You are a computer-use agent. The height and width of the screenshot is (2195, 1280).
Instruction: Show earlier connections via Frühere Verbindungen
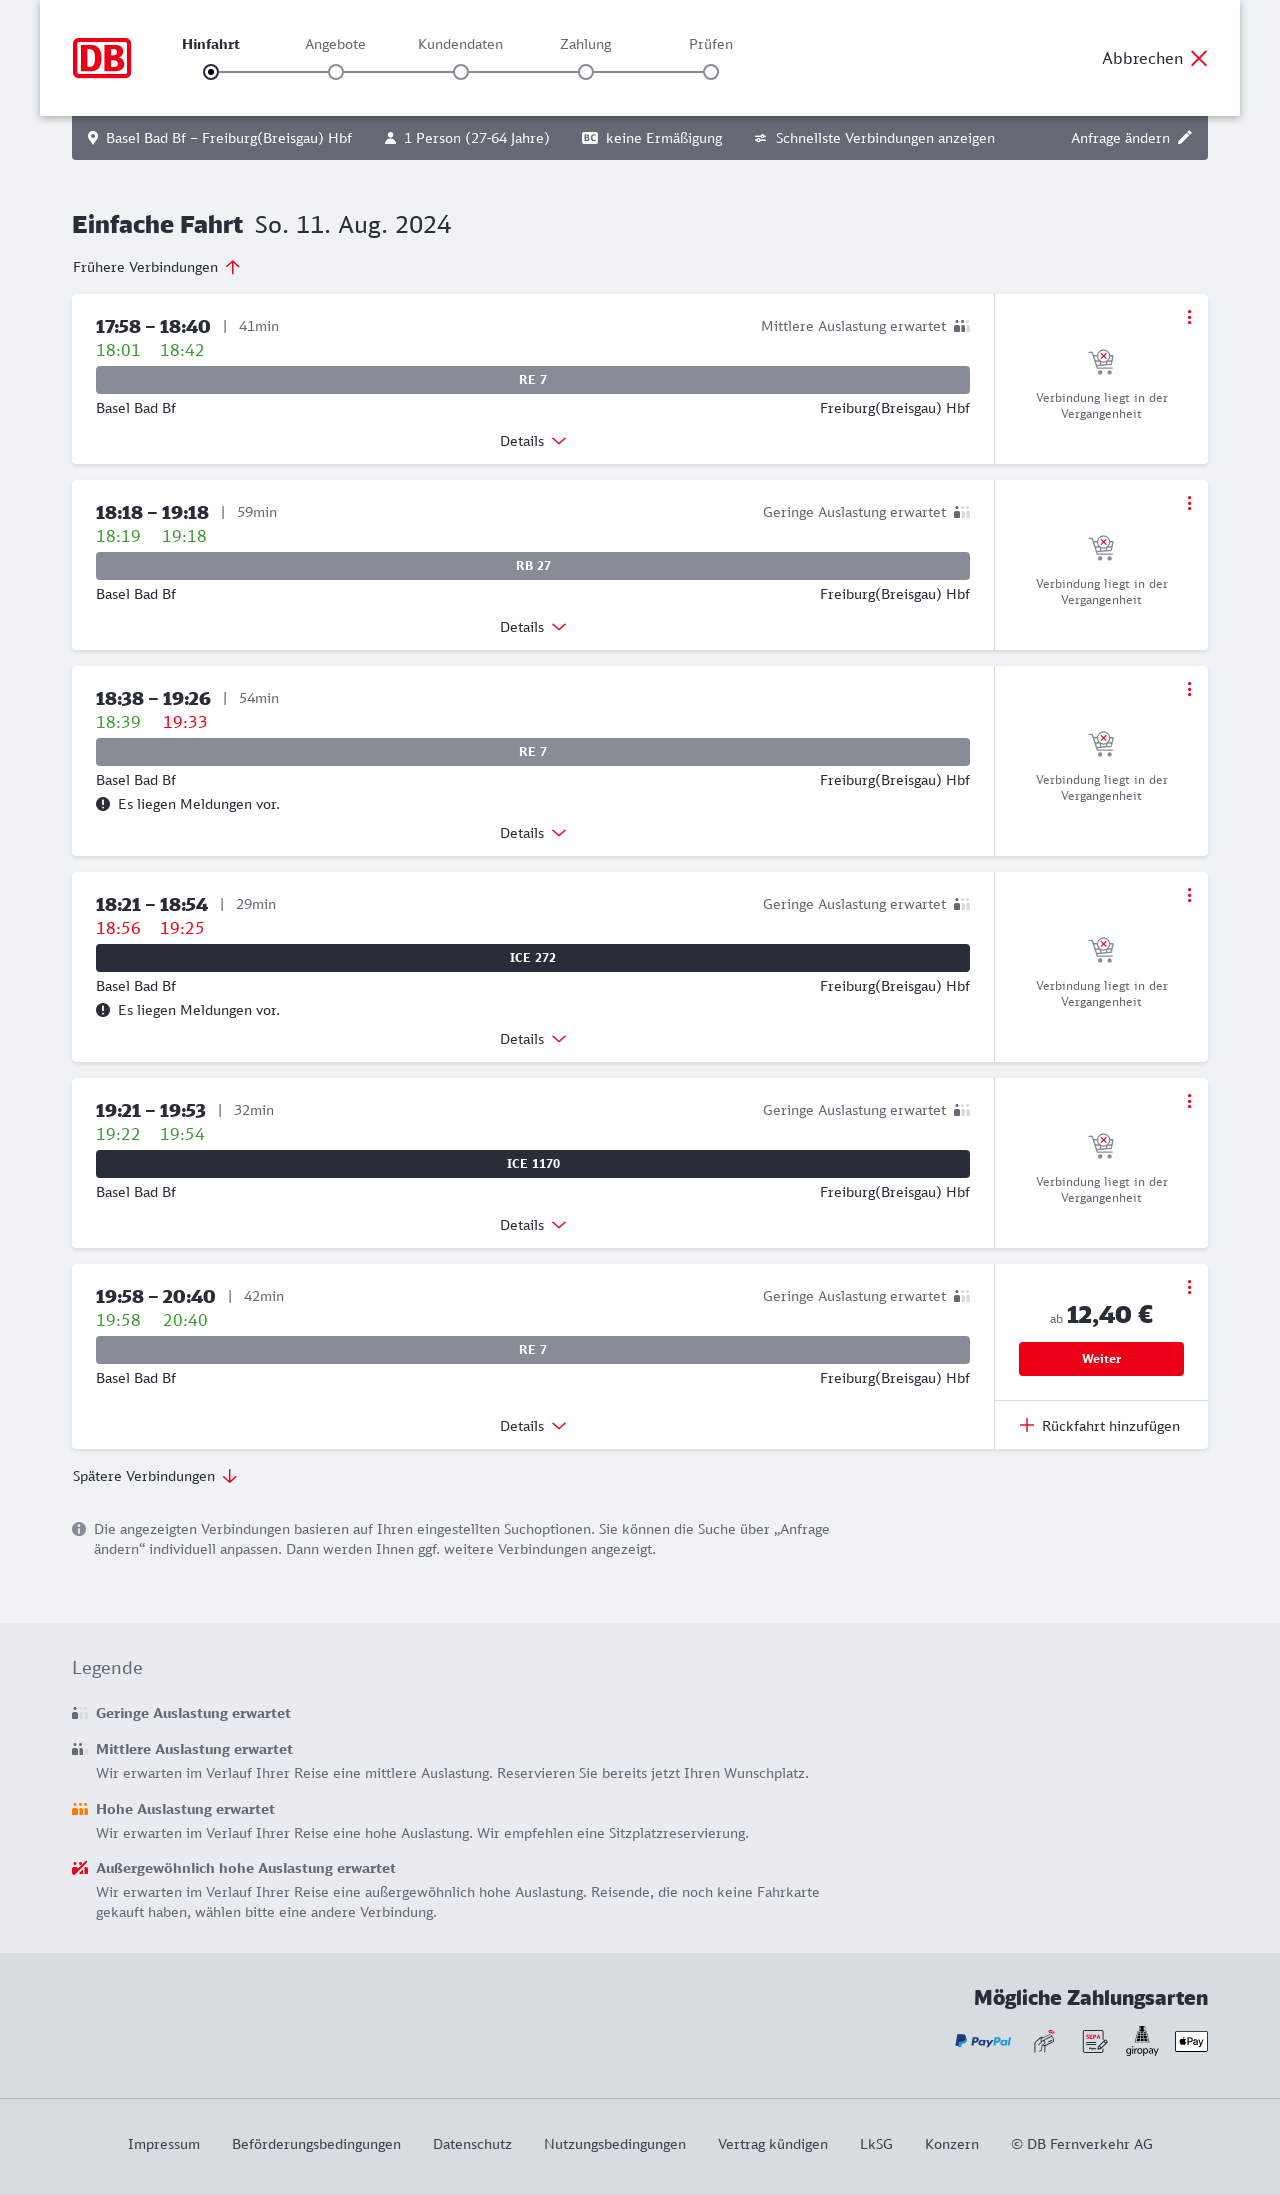(x=157, y=267)
